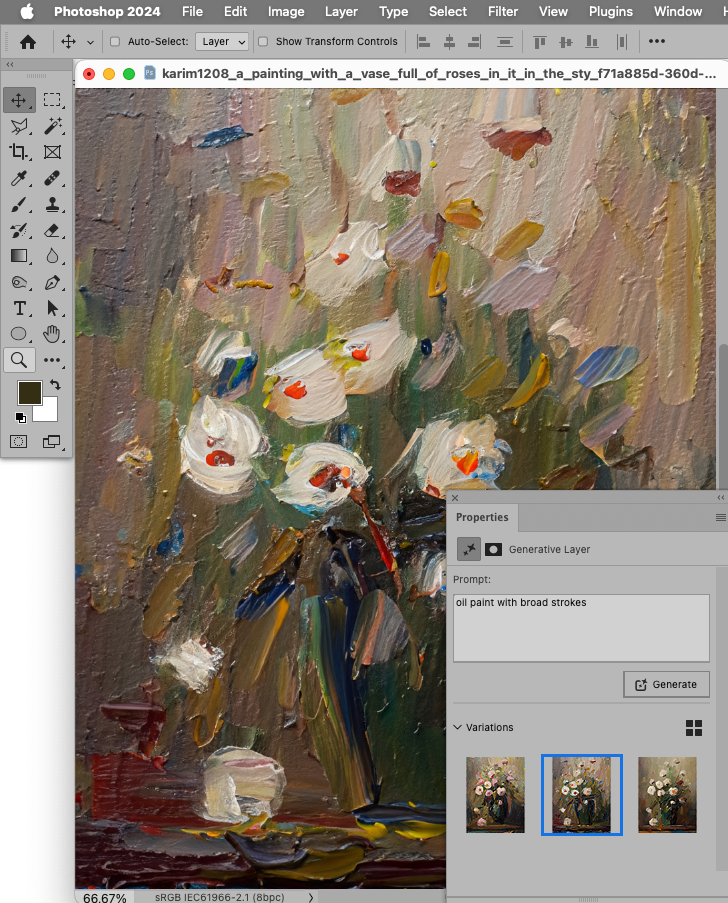728x903 pixels.
Task: Select the Spot Healing Brush tool
Action: click(52, 179)
